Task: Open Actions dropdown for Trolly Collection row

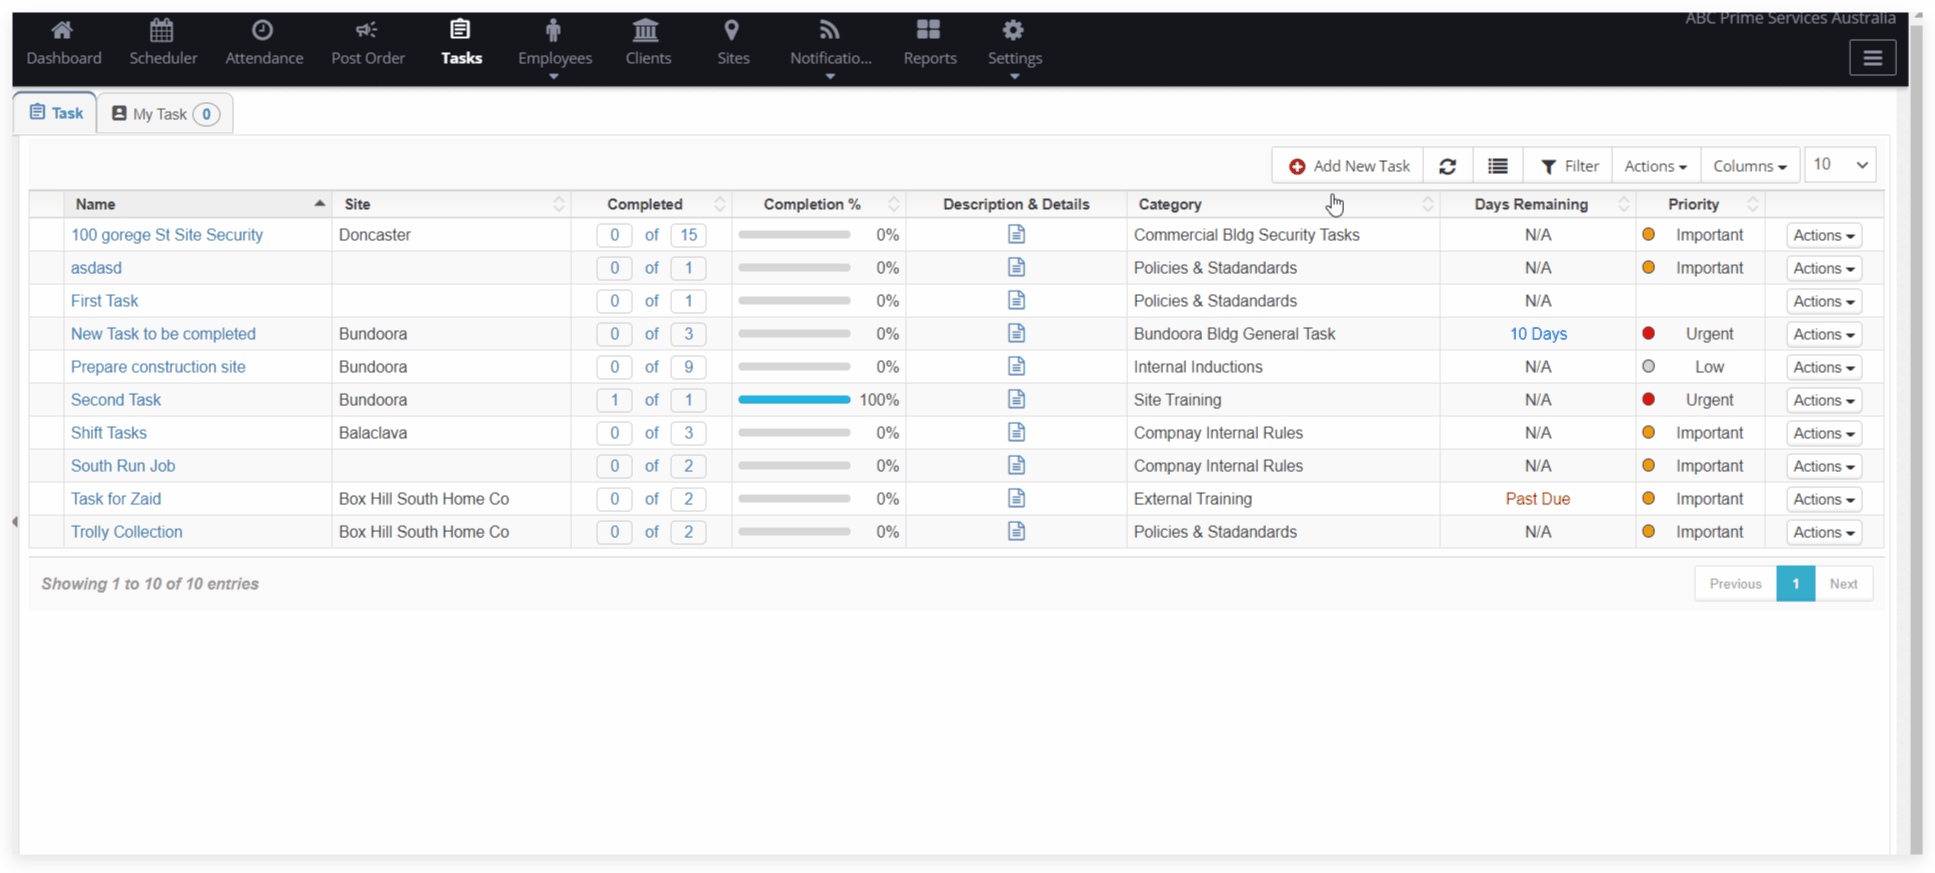Action: [x=1824, y=532]
